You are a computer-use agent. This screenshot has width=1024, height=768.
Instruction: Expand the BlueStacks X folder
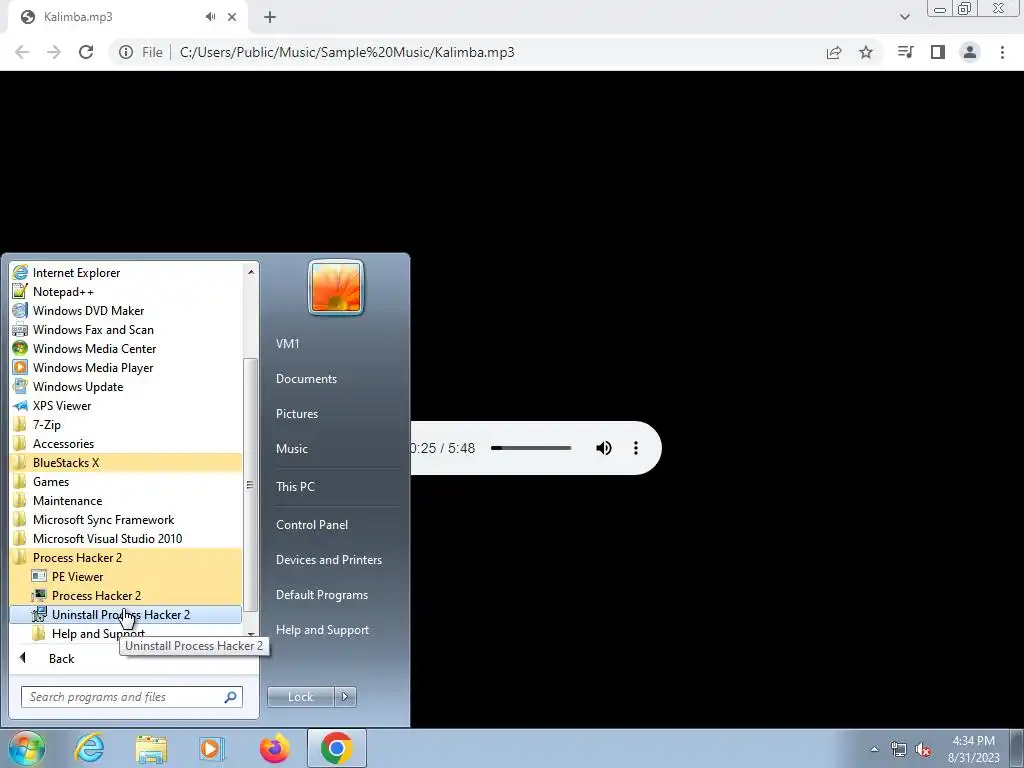(126, 462)
